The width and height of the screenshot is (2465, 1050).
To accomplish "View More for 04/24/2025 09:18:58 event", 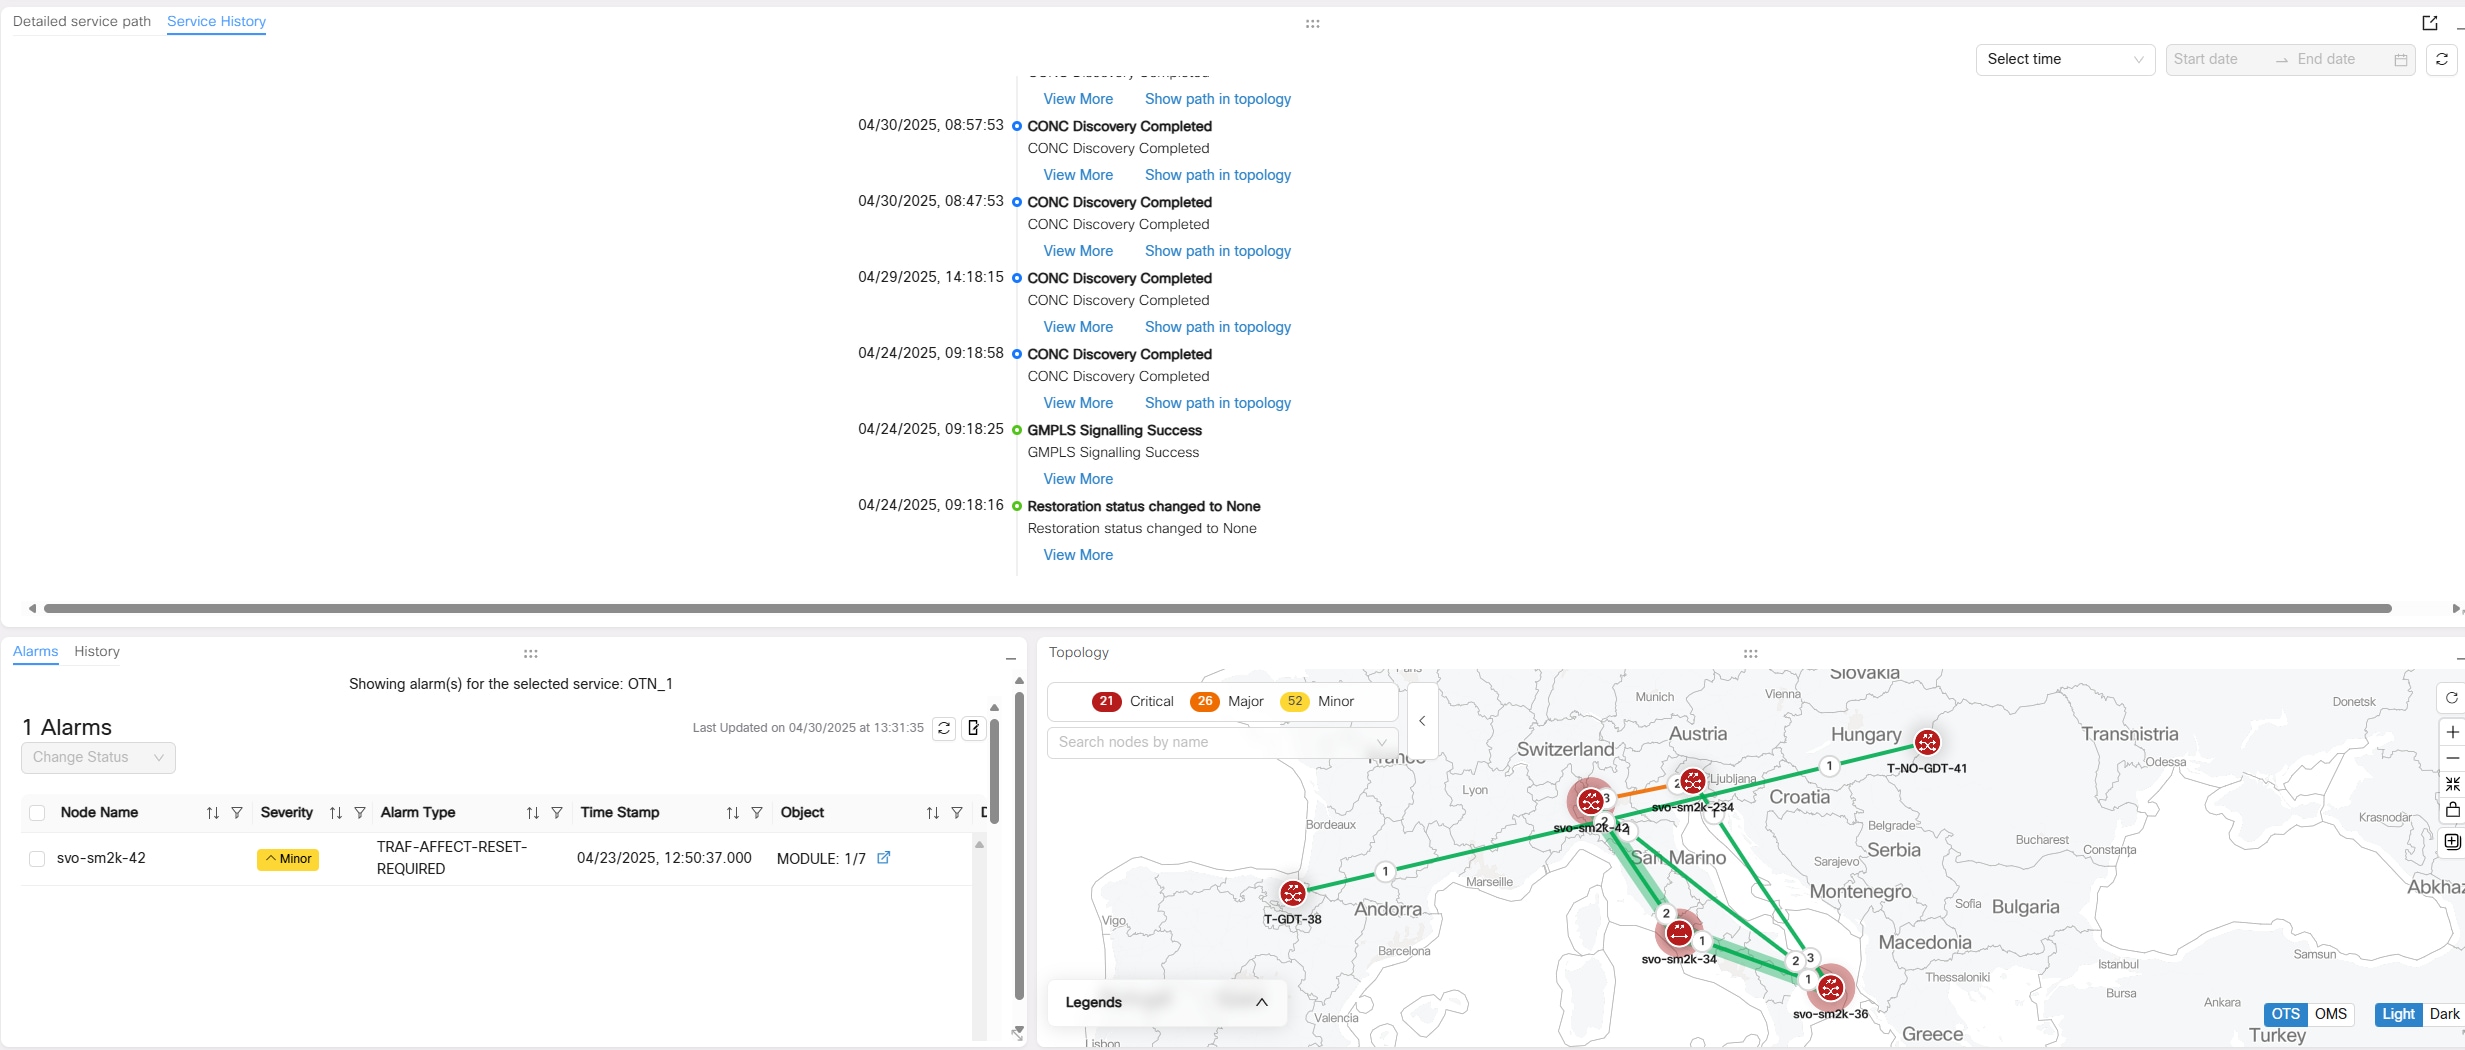I will [1078, 403].
